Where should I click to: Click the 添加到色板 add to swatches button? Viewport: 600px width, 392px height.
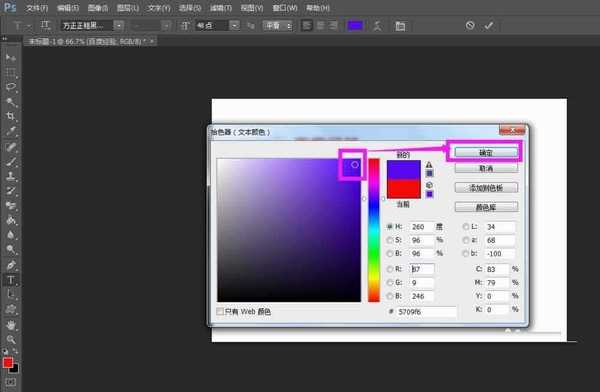coord(486,188)
